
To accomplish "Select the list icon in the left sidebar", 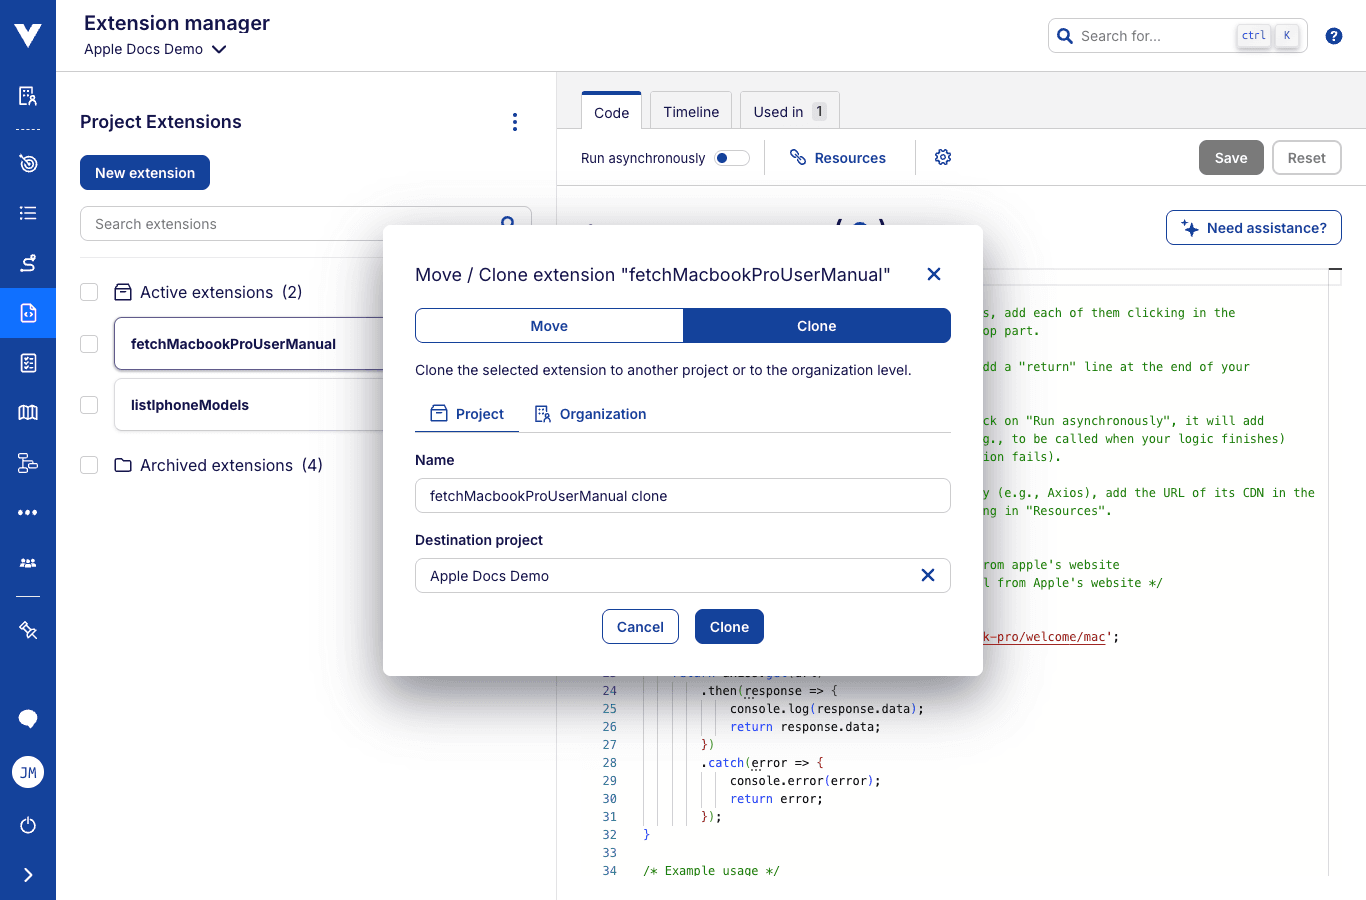I will tap(27, 213).
